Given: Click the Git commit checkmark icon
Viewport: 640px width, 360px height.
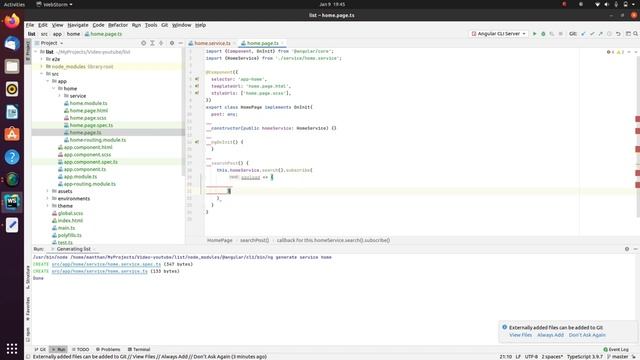Looking at the screenshot, I should click(x=592, y=34).
